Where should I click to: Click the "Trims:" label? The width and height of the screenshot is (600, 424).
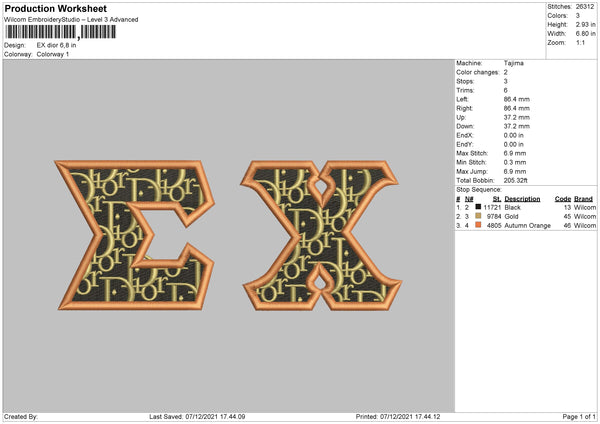[465, 91]
